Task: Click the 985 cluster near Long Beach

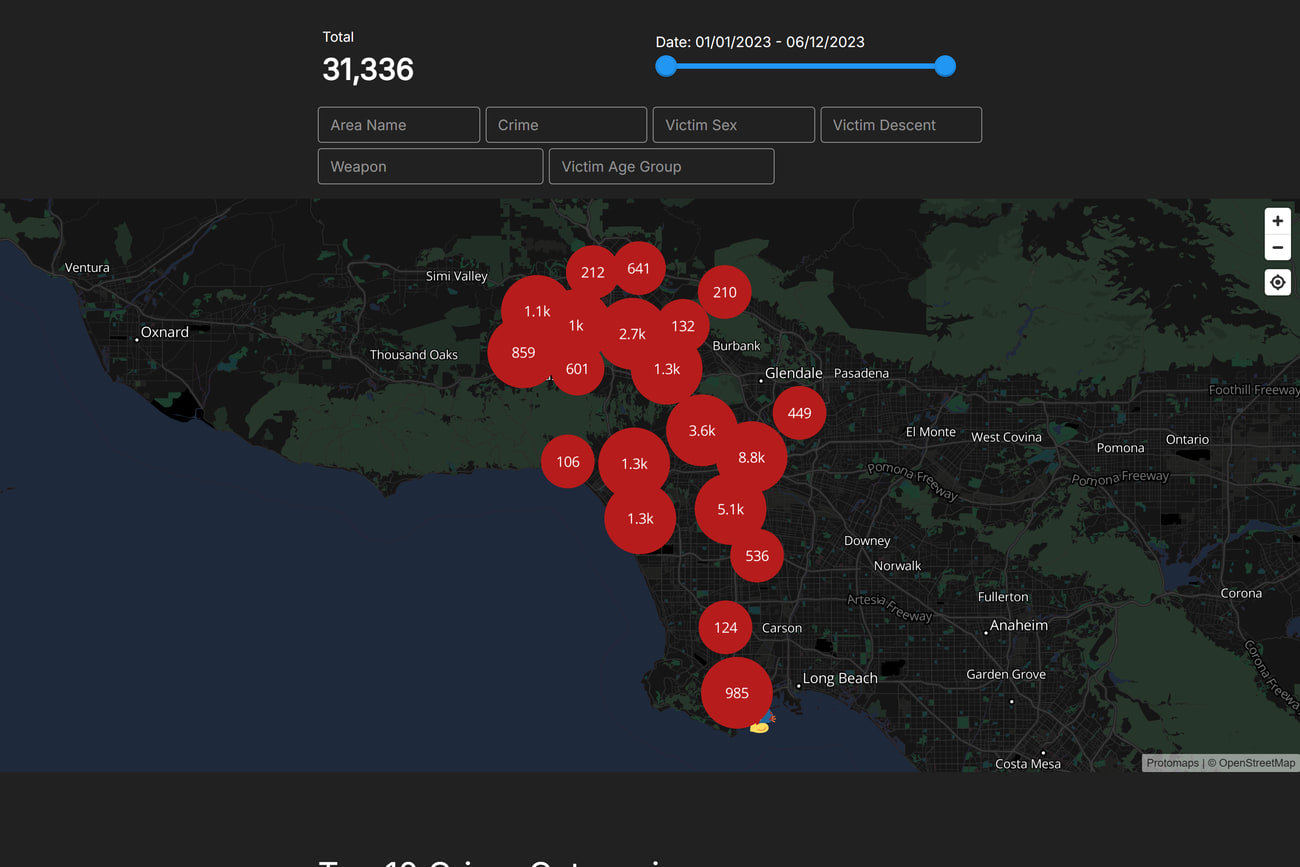Action: pos(737,693)
